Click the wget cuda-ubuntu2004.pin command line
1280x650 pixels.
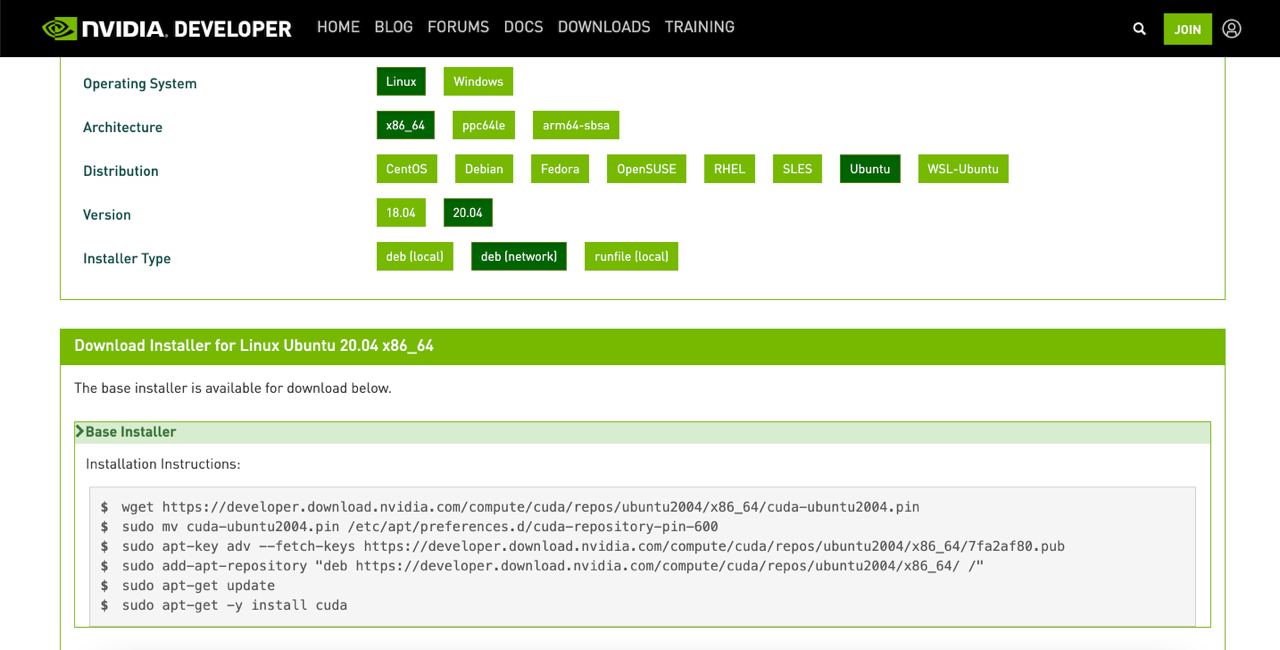[520, 507]
